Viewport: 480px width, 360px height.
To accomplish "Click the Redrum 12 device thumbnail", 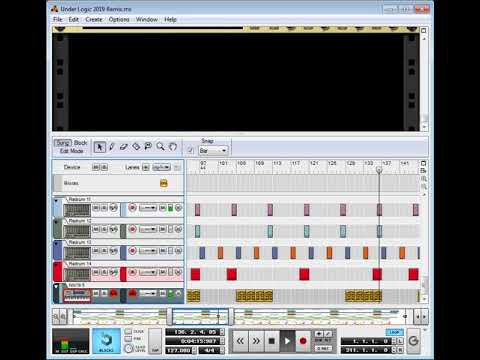I will click(x=77, y=231).
